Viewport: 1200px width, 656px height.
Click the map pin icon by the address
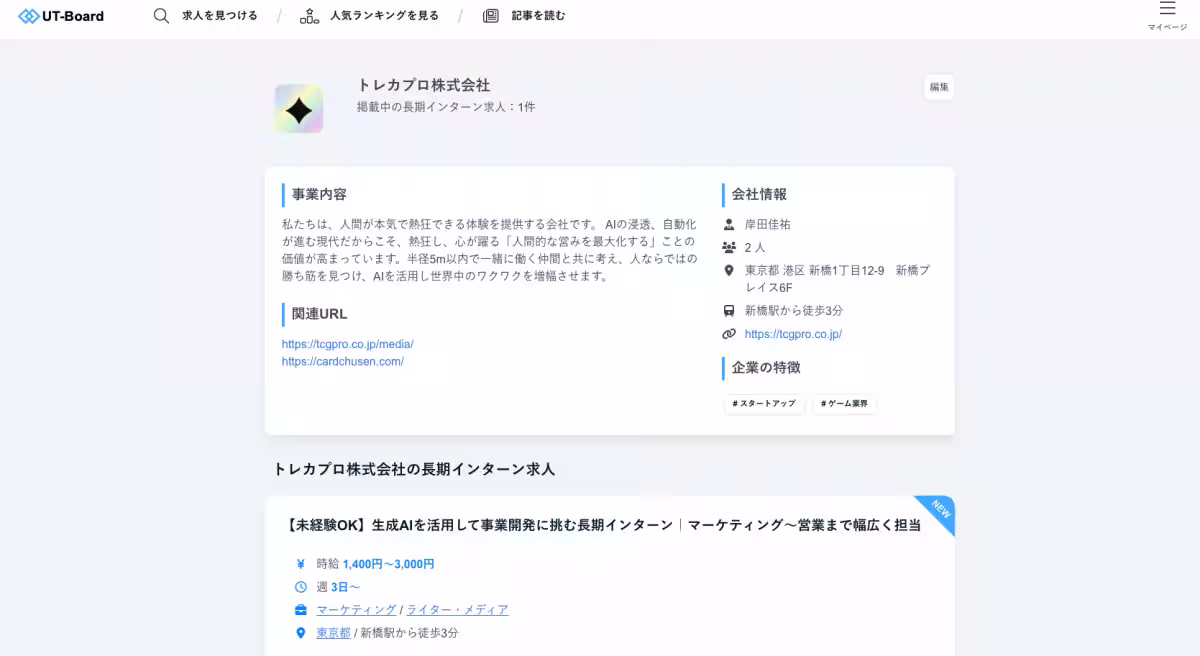pos(729,270)
